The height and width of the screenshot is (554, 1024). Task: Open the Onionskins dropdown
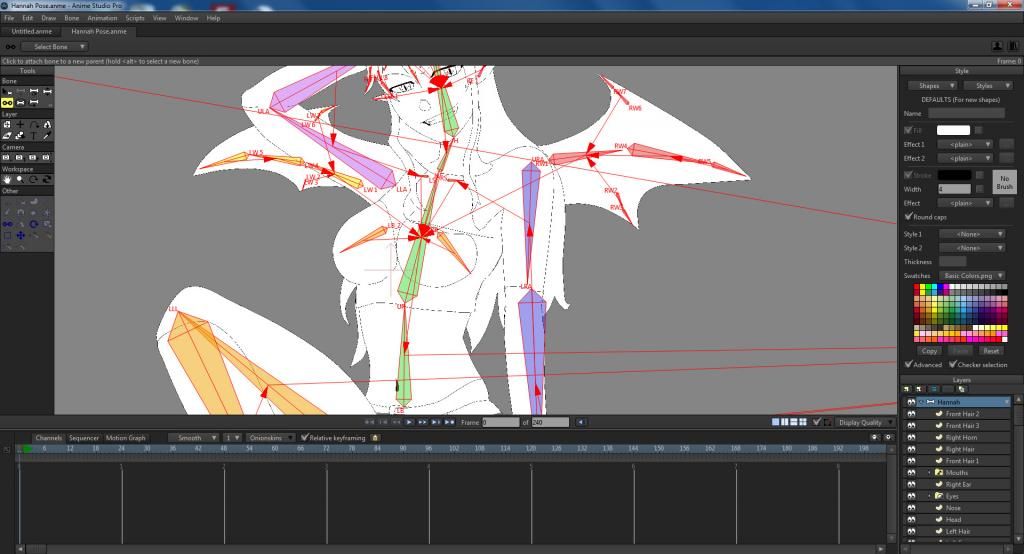pos(270,438)
